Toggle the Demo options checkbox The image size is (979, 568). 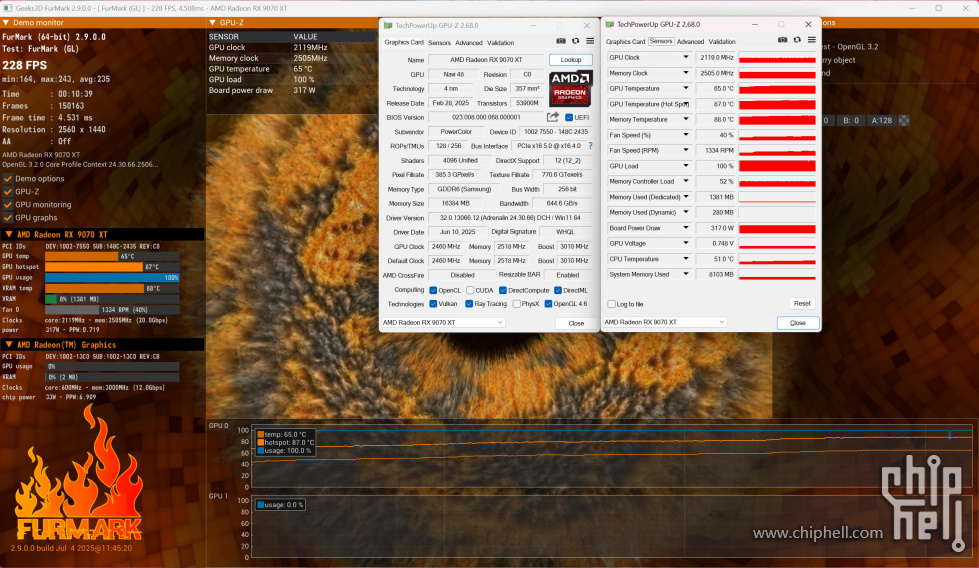[9, 178]
